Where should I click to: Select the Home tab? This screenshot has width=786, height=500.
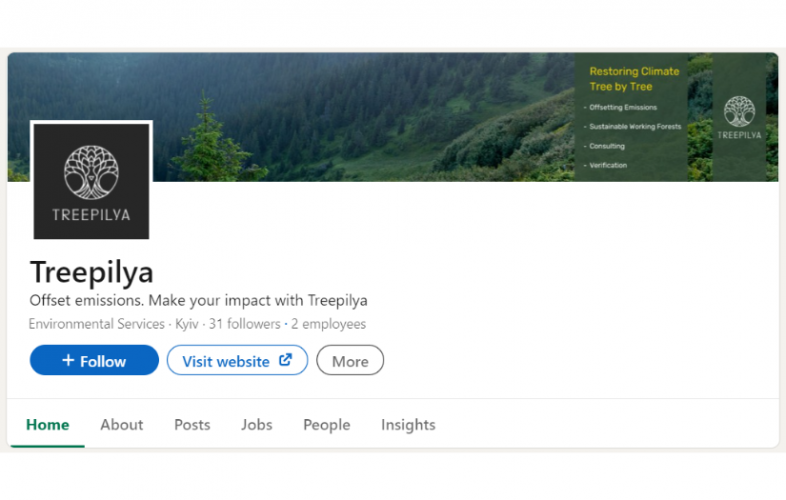[x=48, y=425]
